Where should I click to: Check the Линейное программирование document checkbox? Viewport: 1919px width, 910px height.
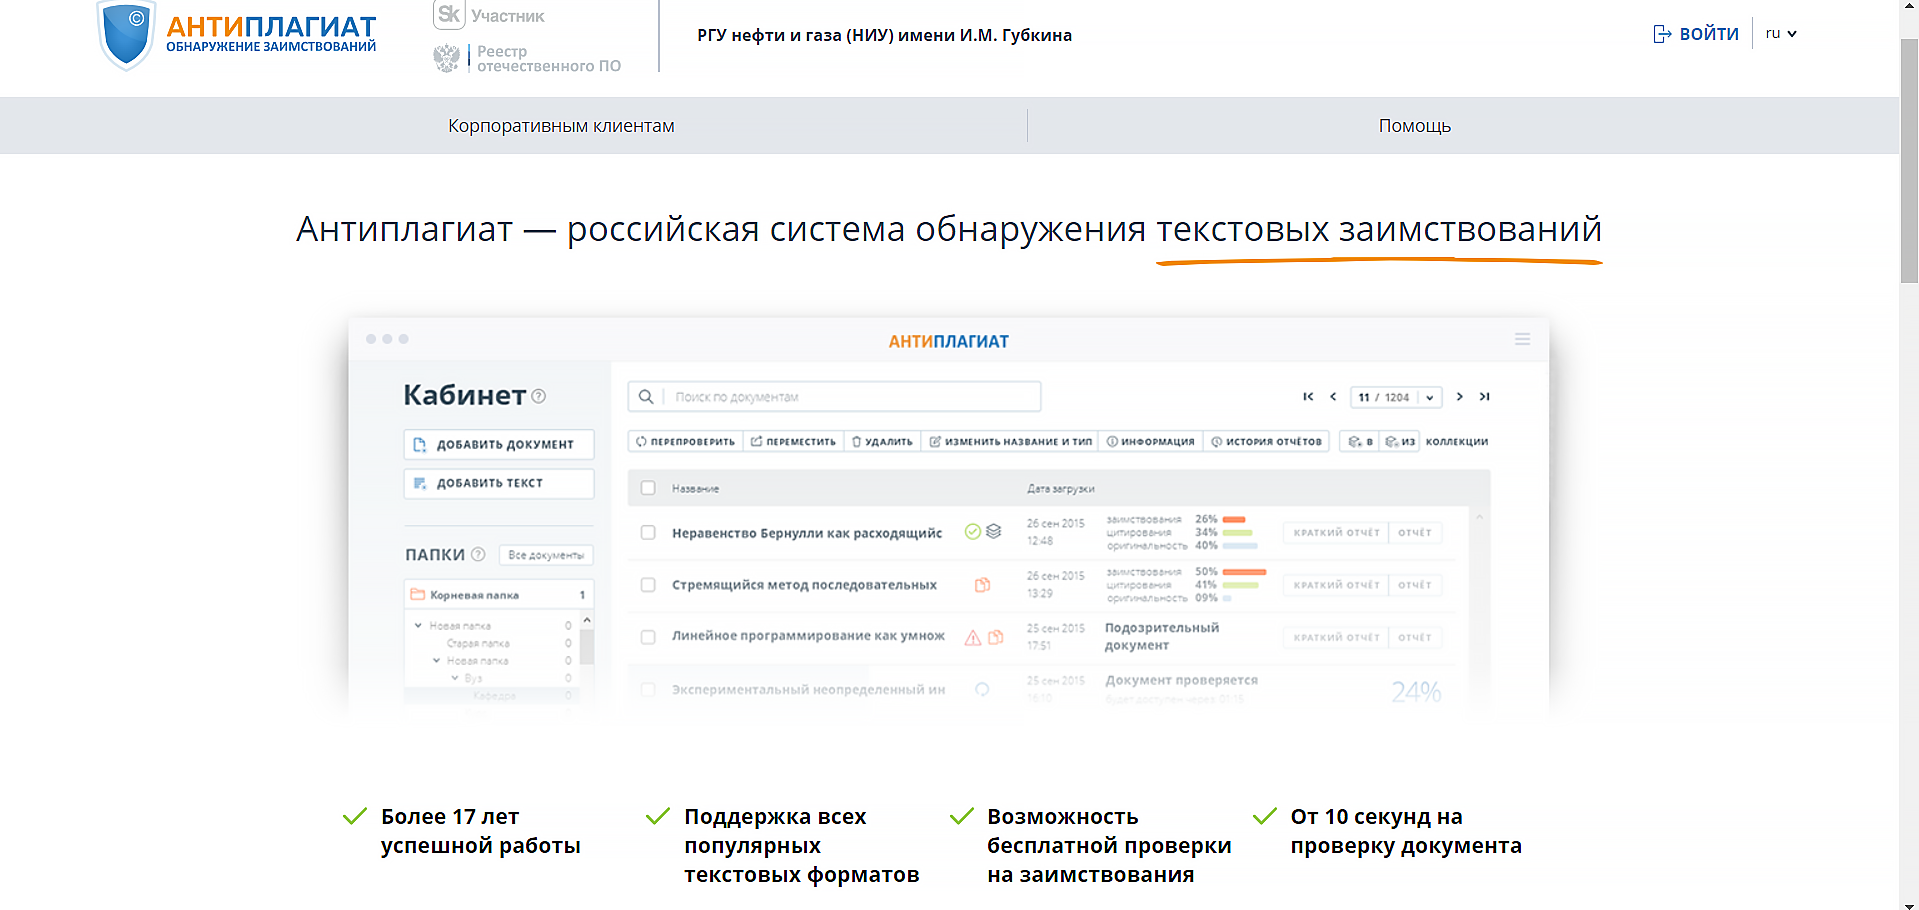pos(648,637)
